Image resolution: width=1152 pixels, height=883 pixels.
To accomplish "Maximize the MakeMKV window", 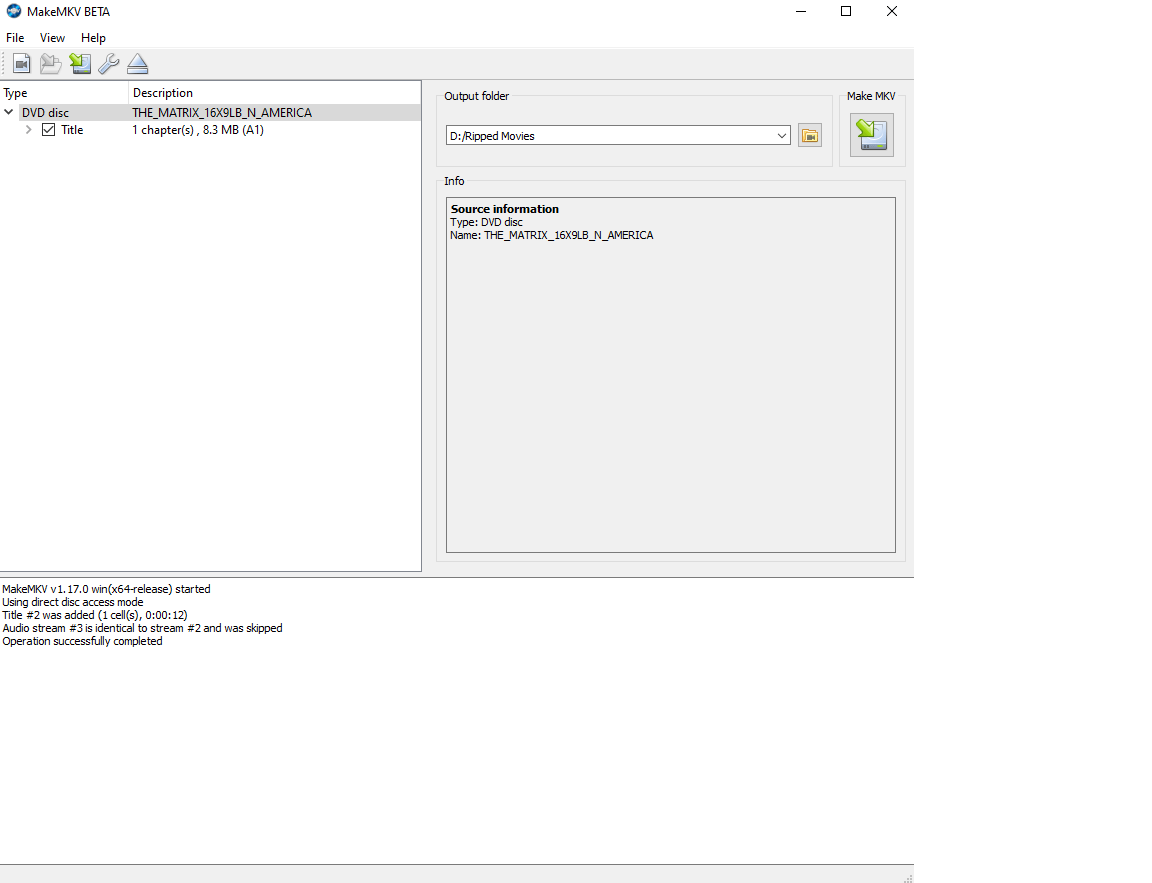I will 846,11.
